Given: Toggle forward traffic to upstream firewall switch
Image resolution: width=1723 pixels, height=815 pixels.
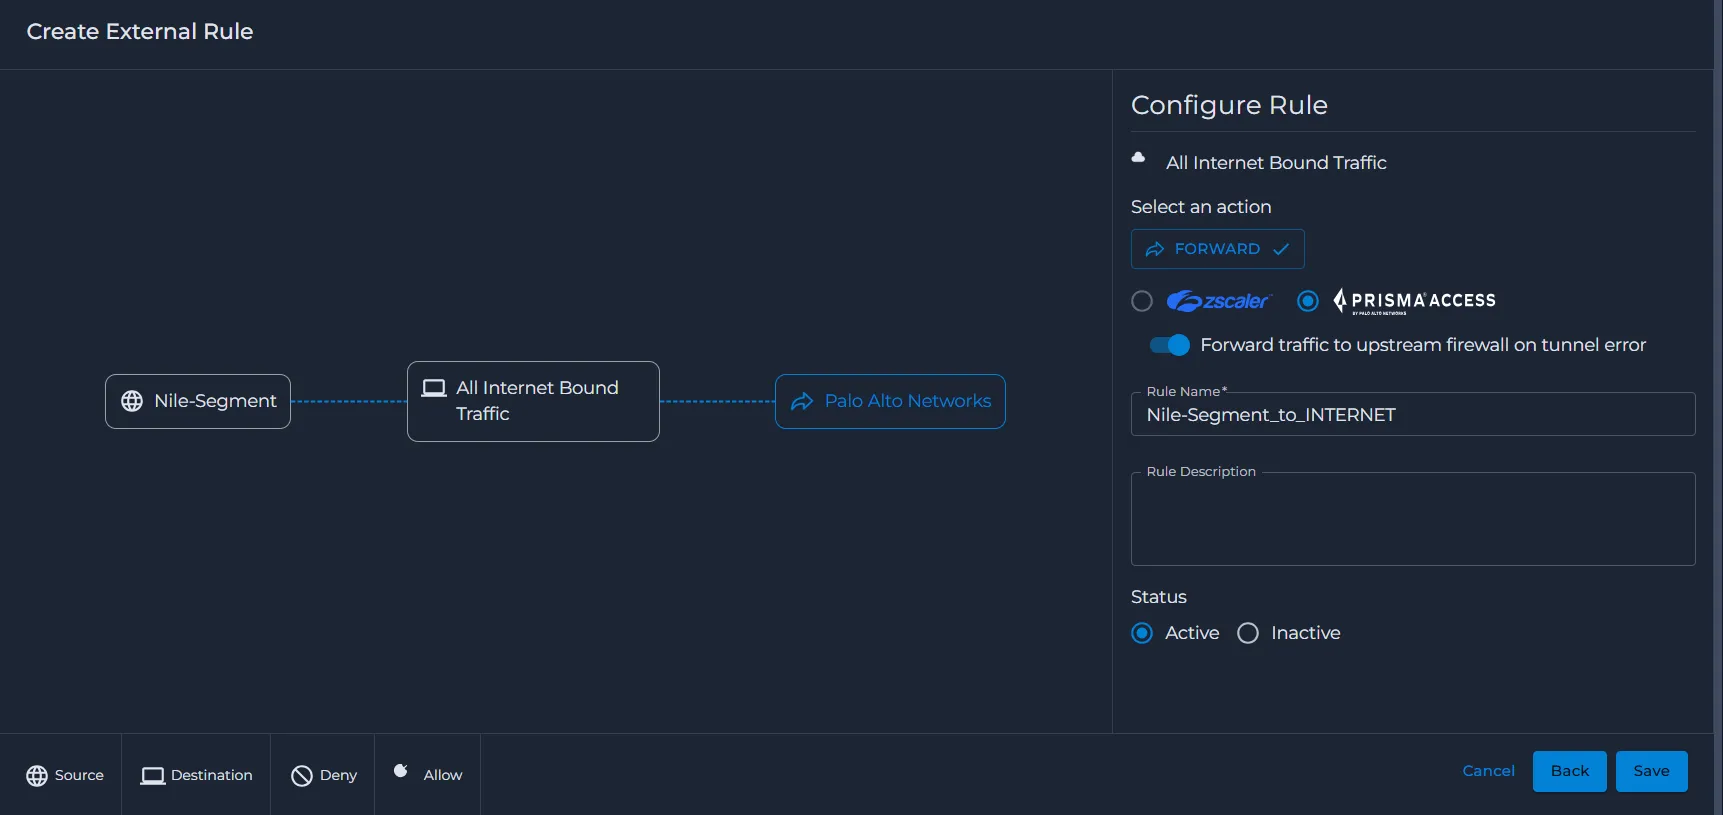Looking at the screenshot, I should point(1170,345).
